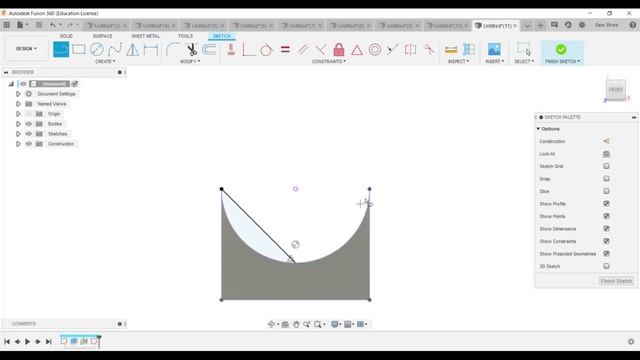Activate the Trim scissors tool

(x=191, y=49)
